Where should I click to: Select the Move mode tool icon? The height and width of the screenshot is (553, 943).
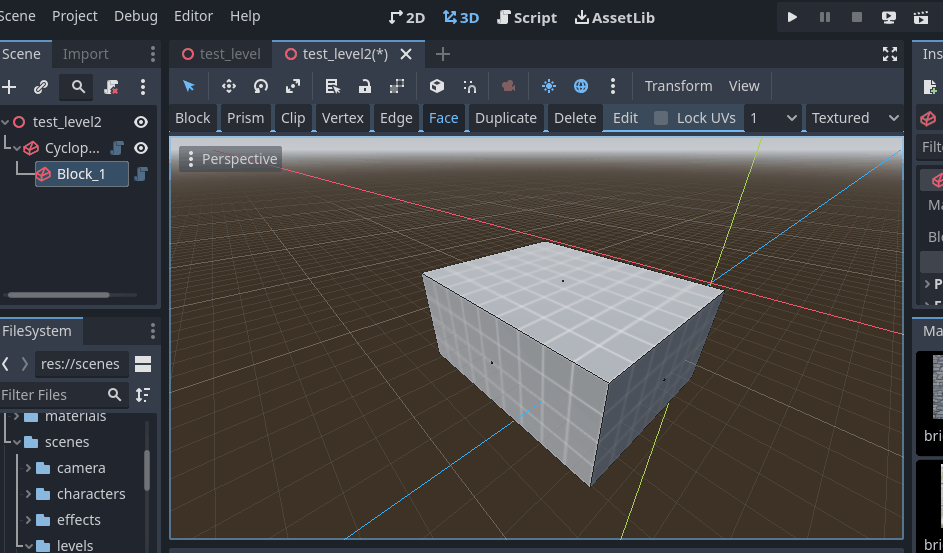pos(229,86)
